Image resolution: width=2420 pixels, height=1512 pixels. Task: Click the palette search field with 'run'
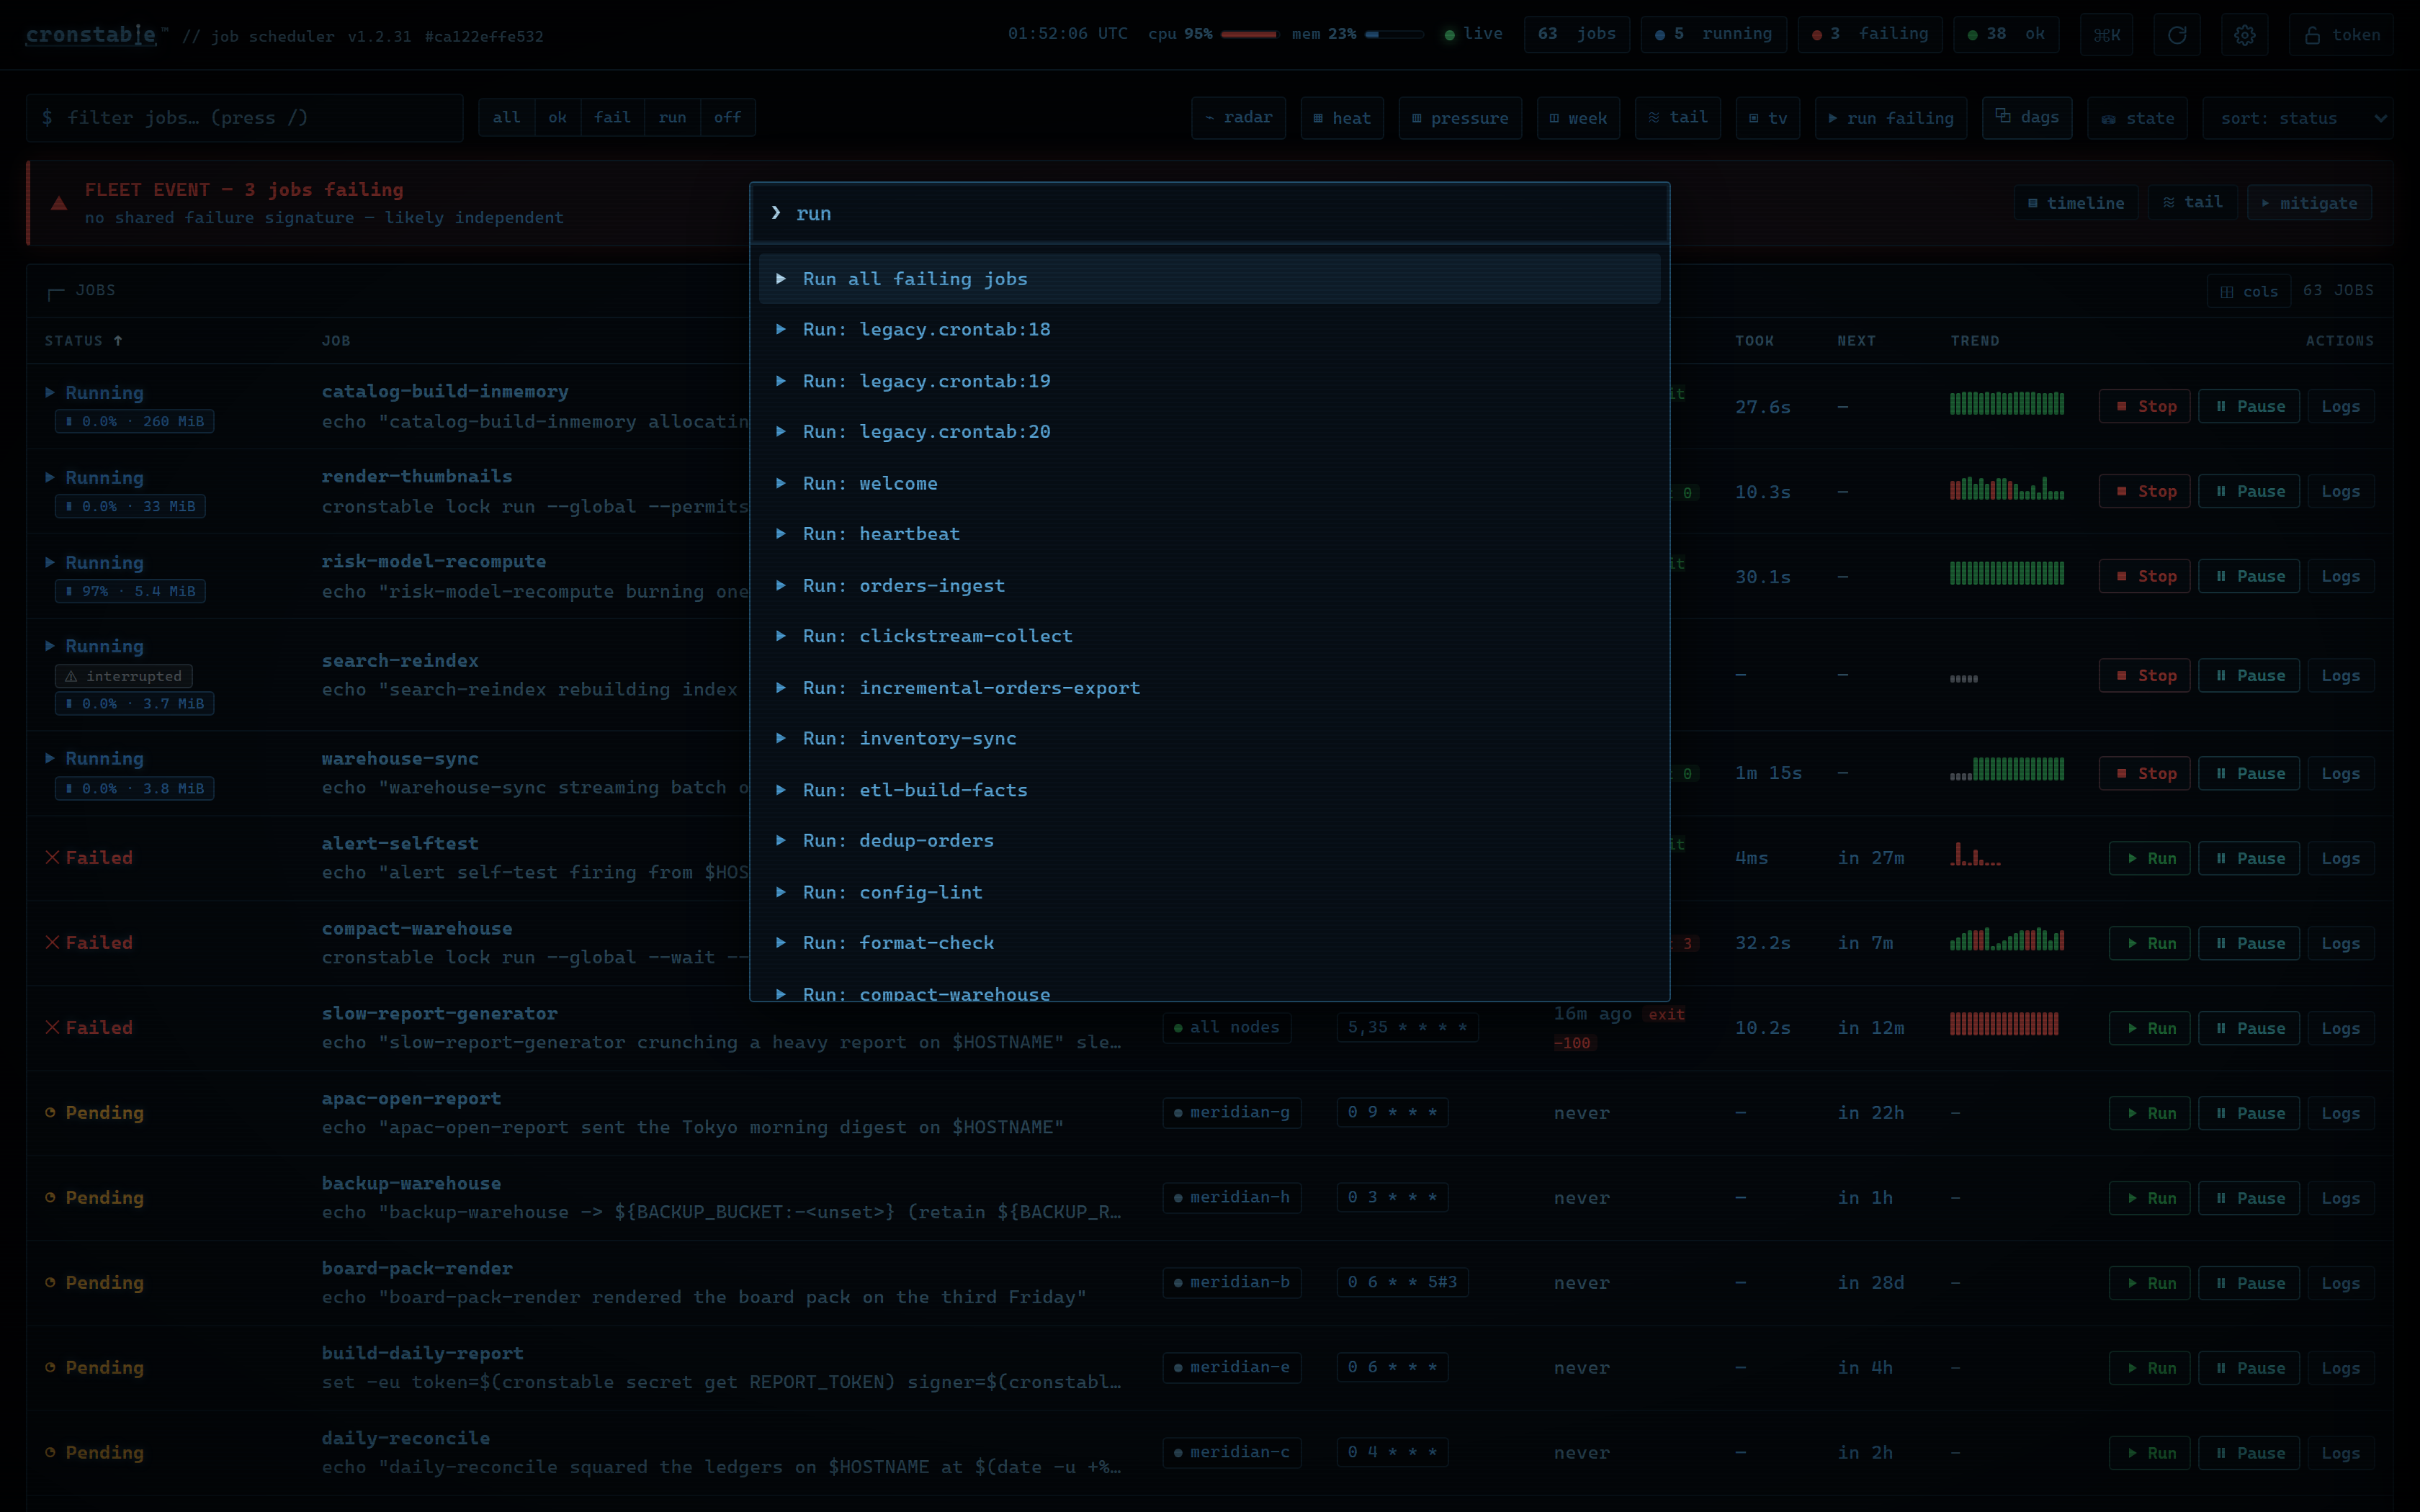1210,213
